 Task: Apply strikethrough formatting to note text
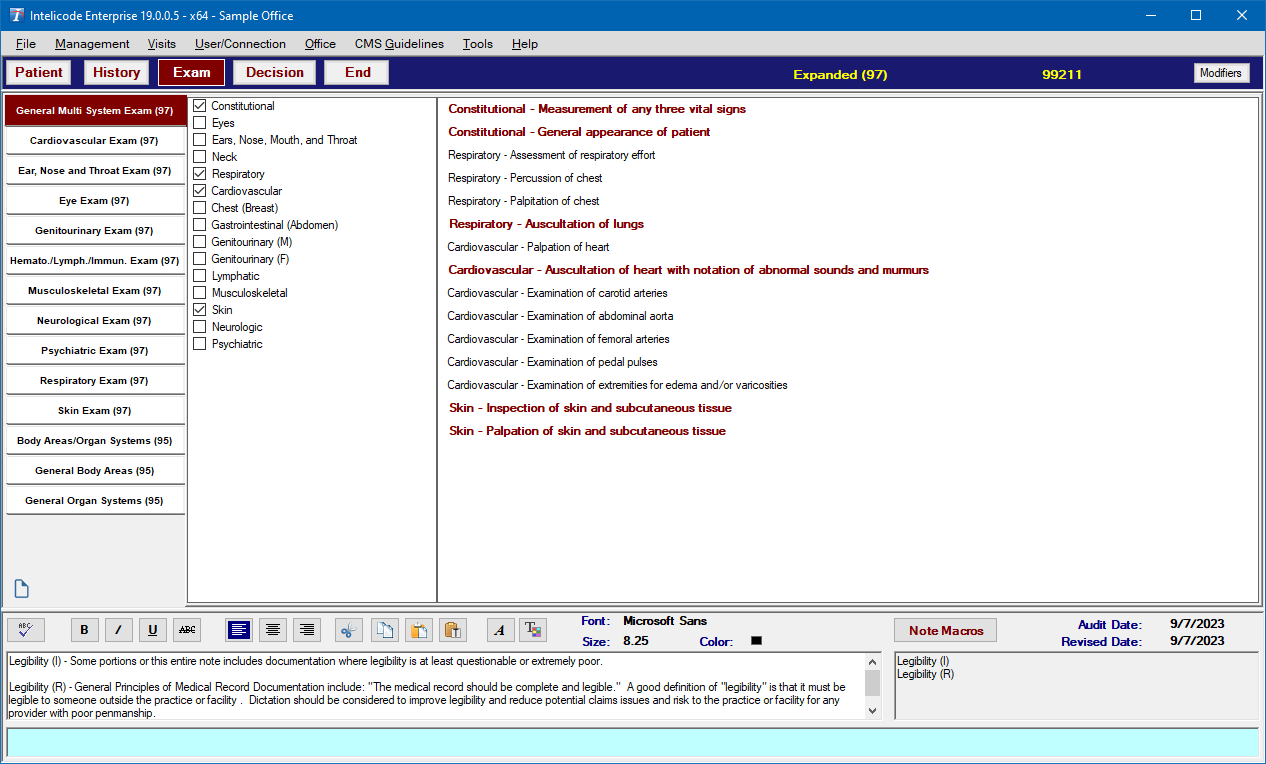point(186,630)
